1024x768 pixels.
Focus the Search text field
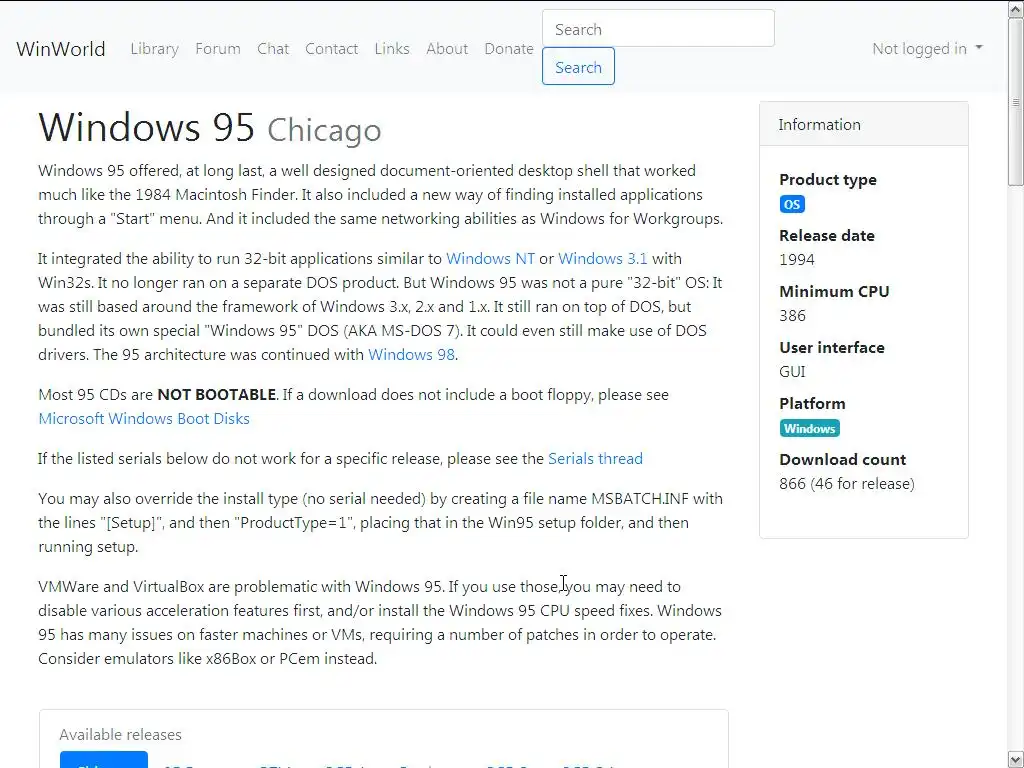pos(658,29)
